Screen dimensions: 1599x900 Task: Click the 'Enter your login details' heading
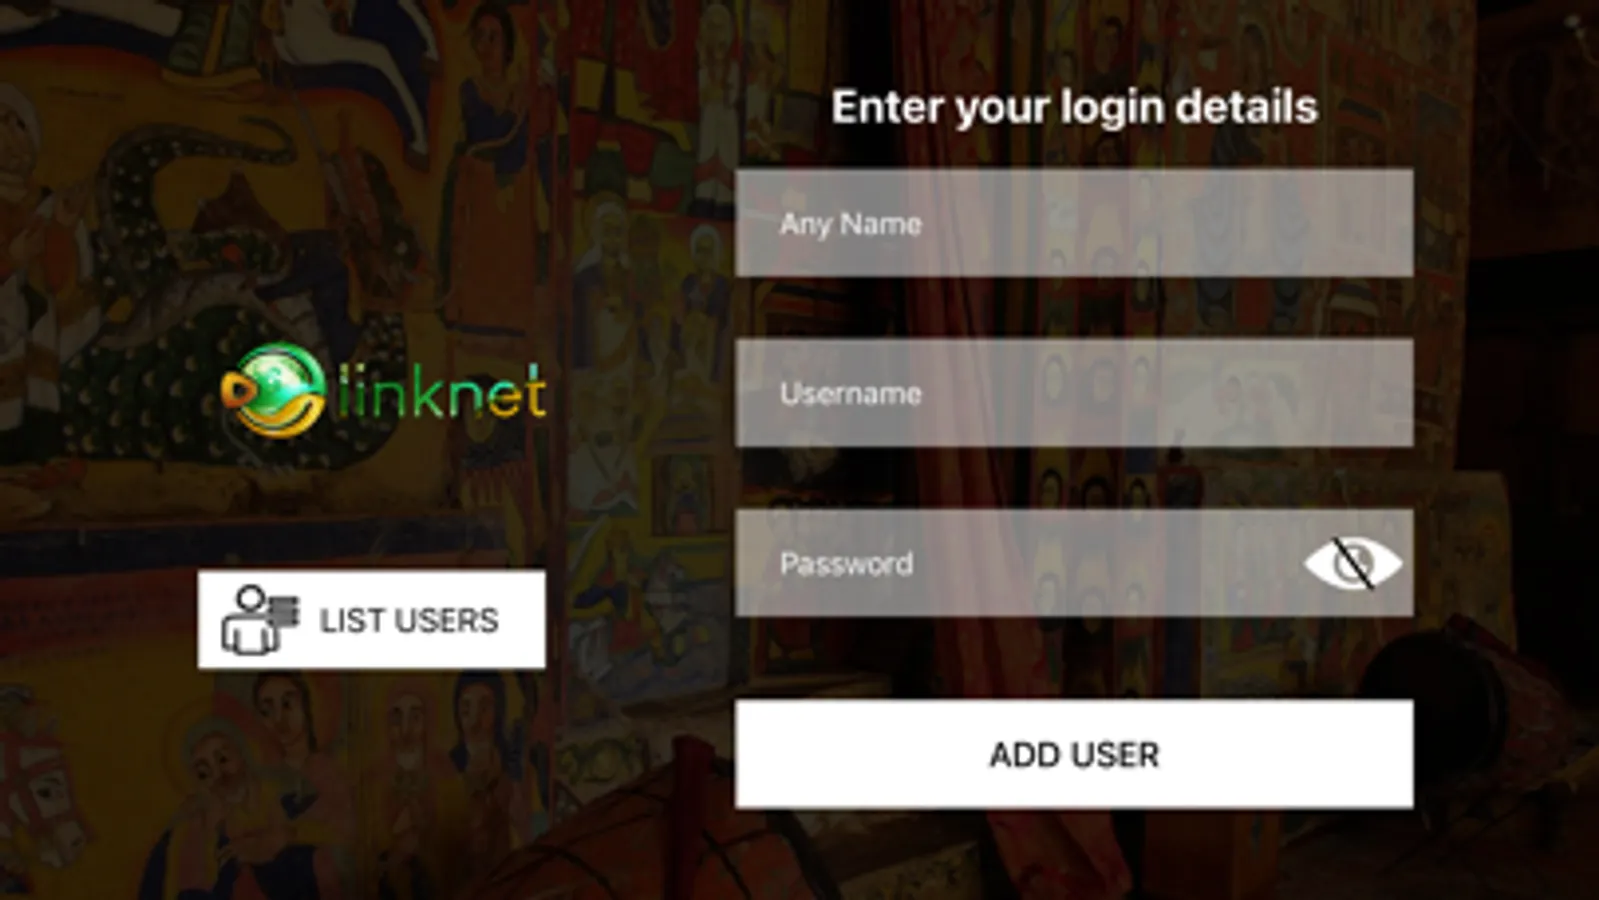click(1074, 107)
